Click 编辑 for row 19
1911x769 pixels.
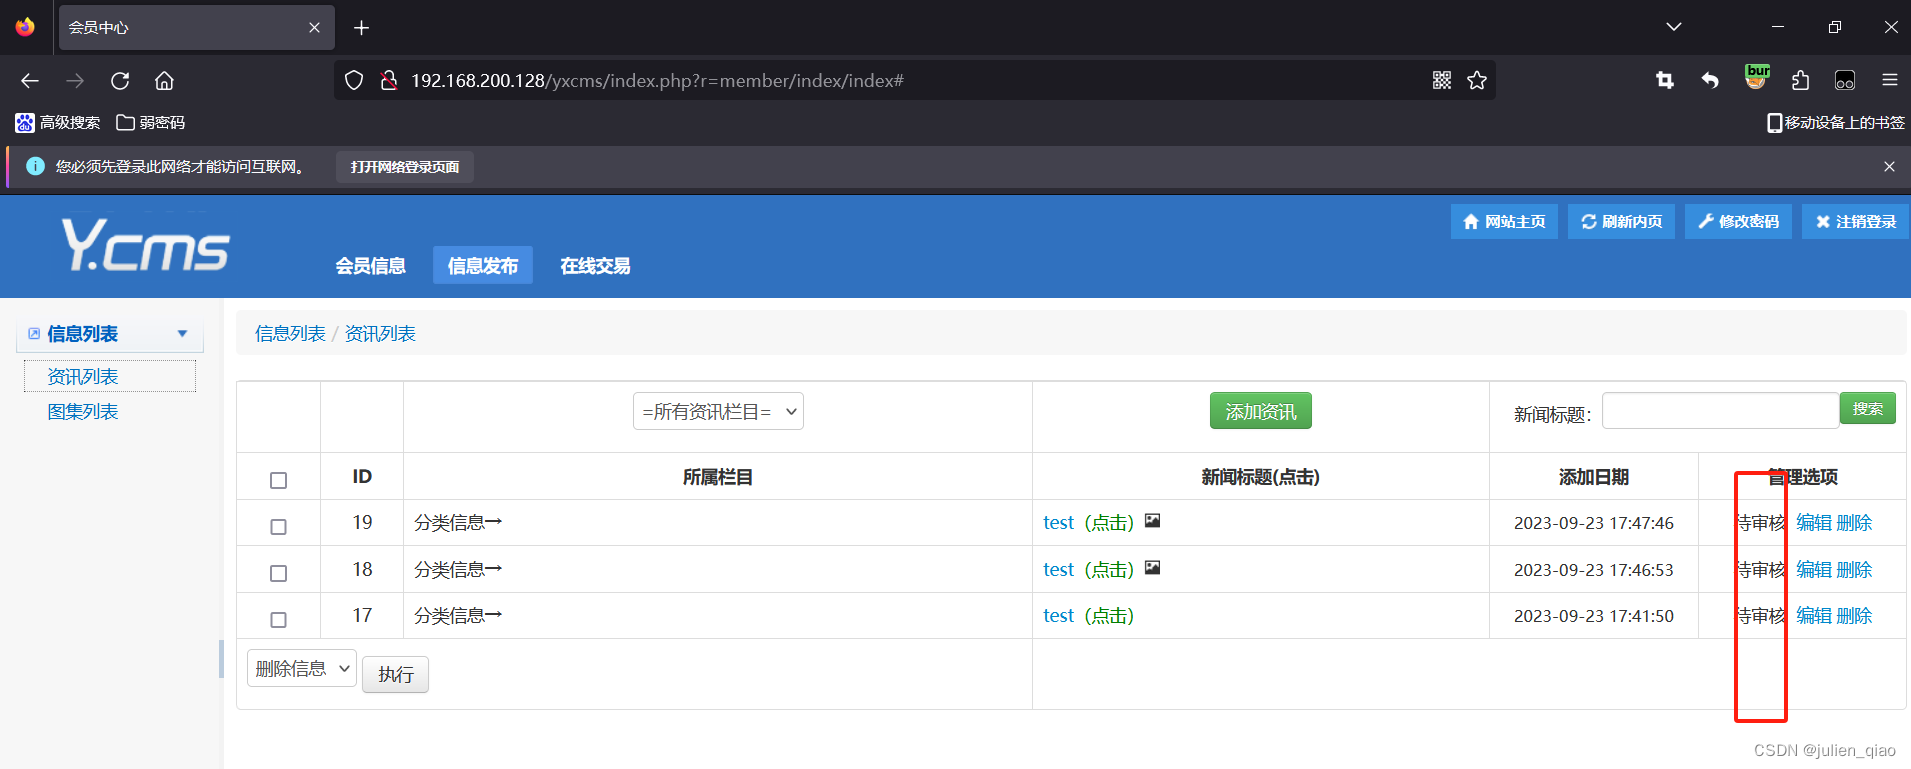click(x=1814, y=523)
